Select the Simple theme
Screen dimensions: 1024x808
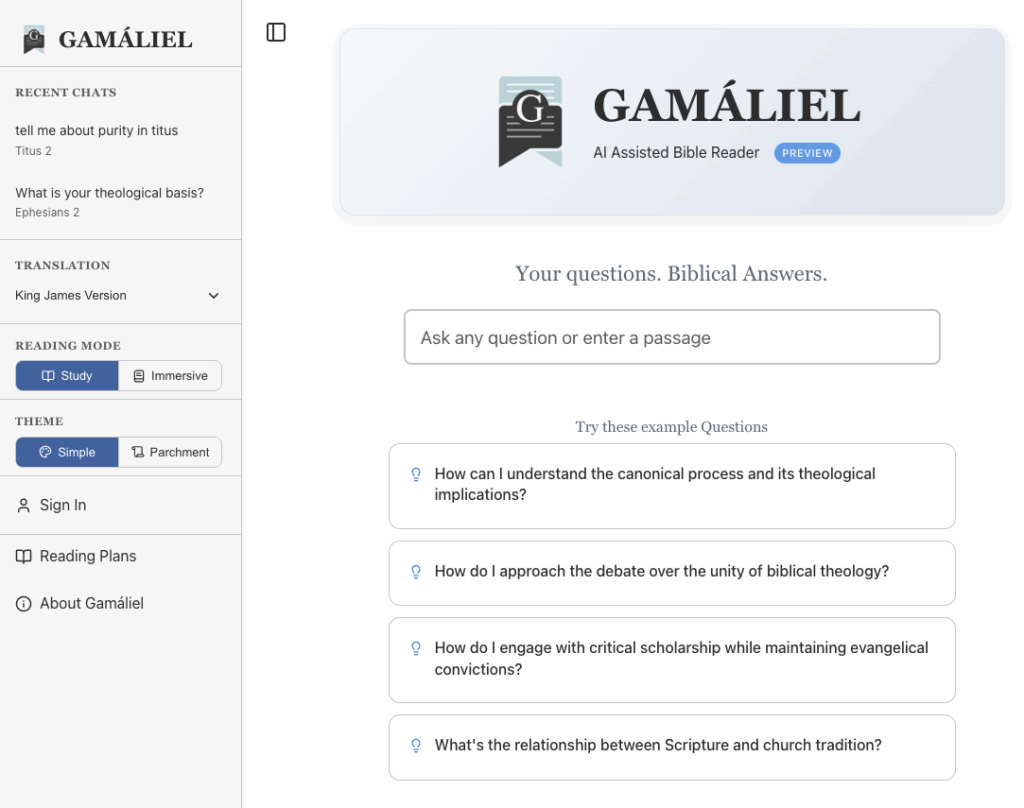tap(67, 452)
